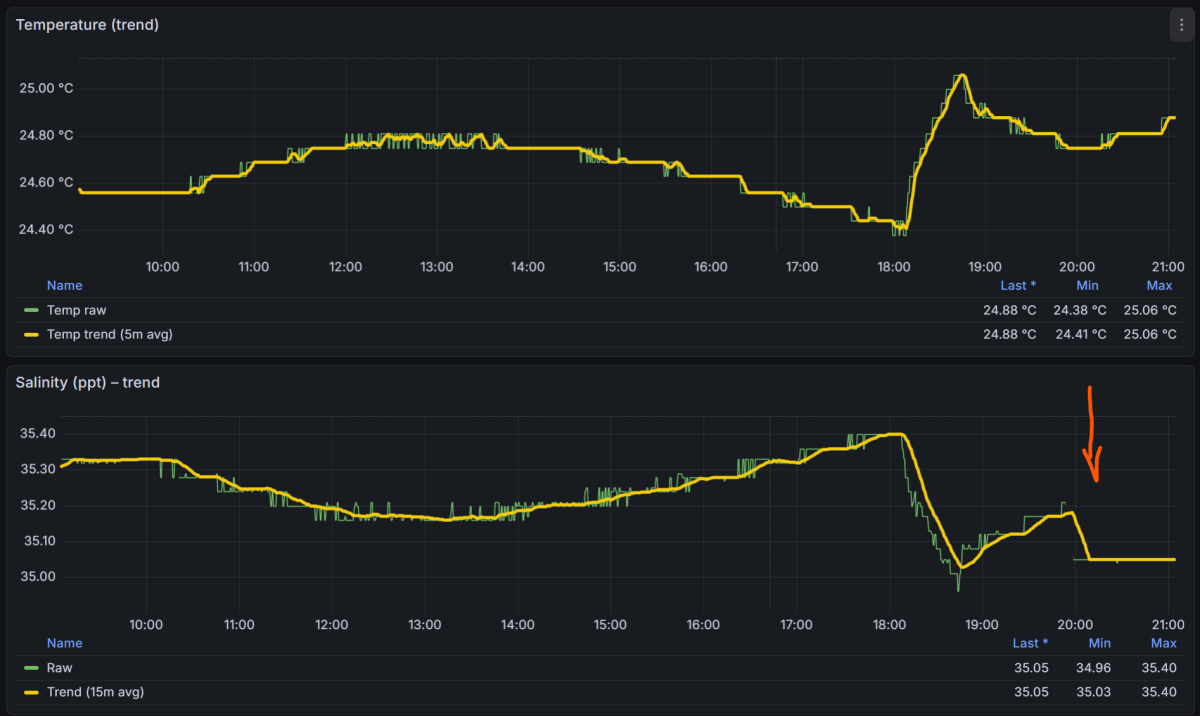Open the Temperature panel three-dot menu
Screen dimensions: 1200x716
[1181, 26]
